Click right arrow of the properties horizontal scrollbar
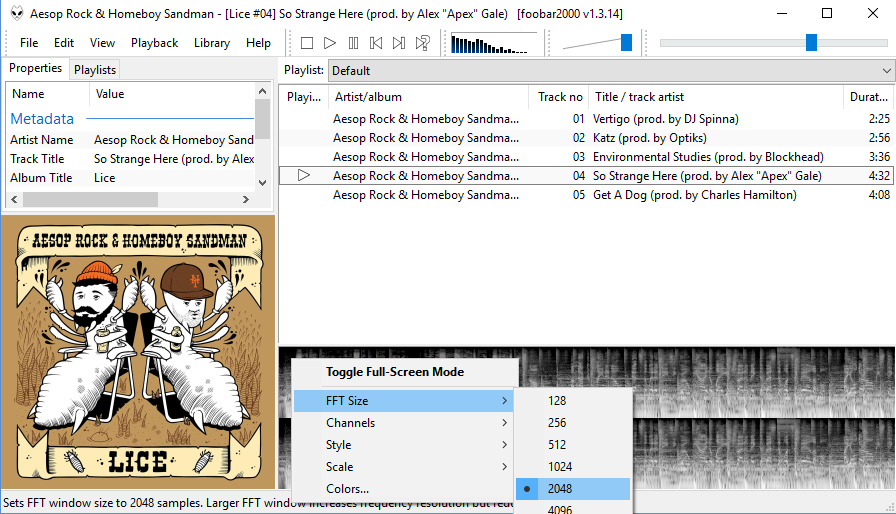This screenshot has width=896, height=514. pyautogui.click(x=246, y=199)
